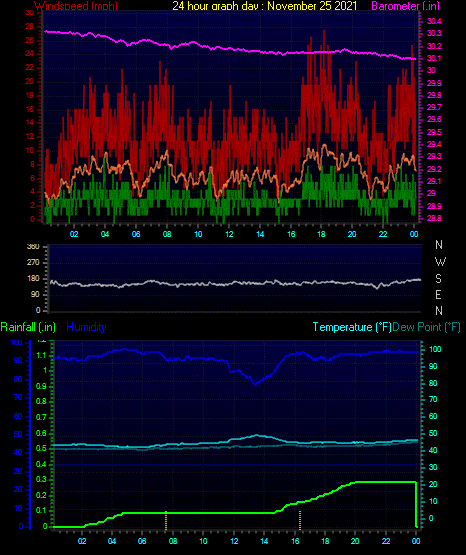Click the Dew Point (°F) legend label
Viewport: 466px width, 555px height.
pos(426,327)
